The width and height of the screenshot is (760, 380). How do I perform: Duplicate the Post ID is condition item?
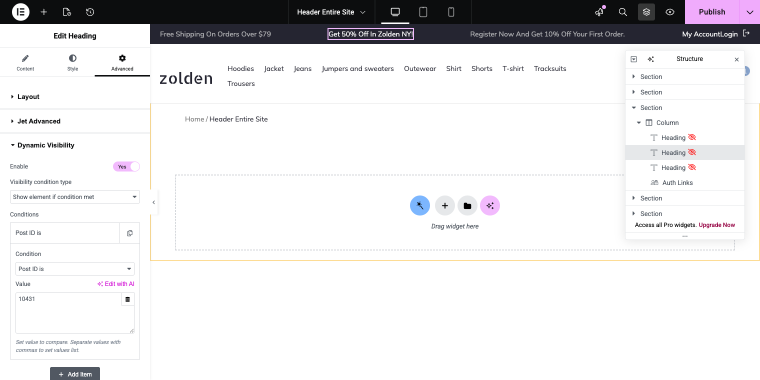pyautogui.click(x=129, y=233)
